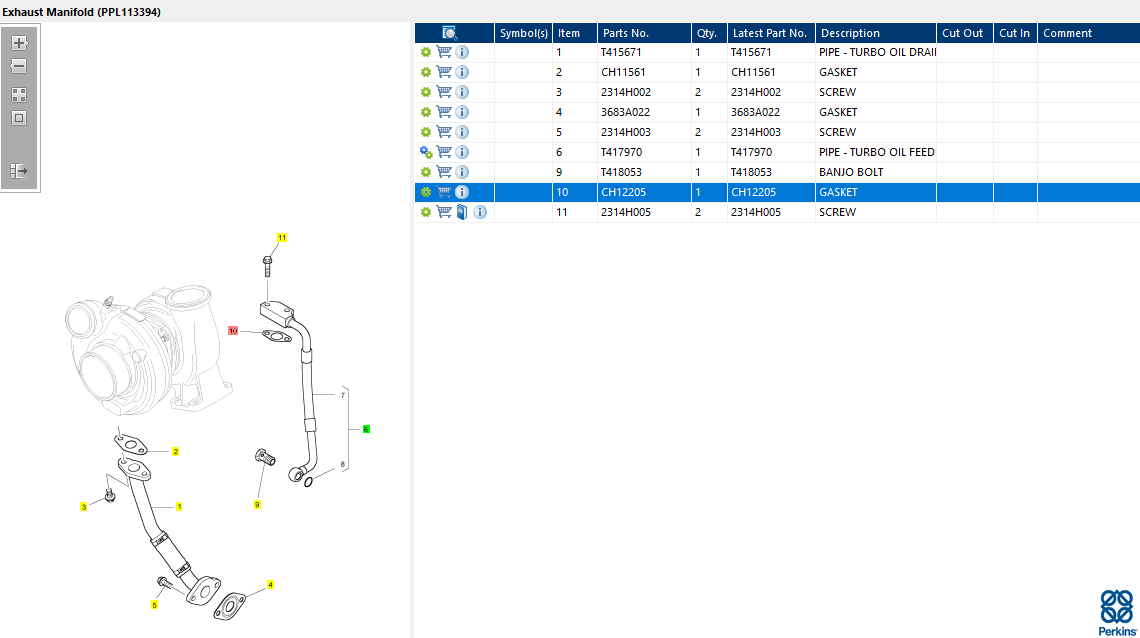Open info for 2314H005 screw
The image size is (1140, 638).
pos(480,212)
